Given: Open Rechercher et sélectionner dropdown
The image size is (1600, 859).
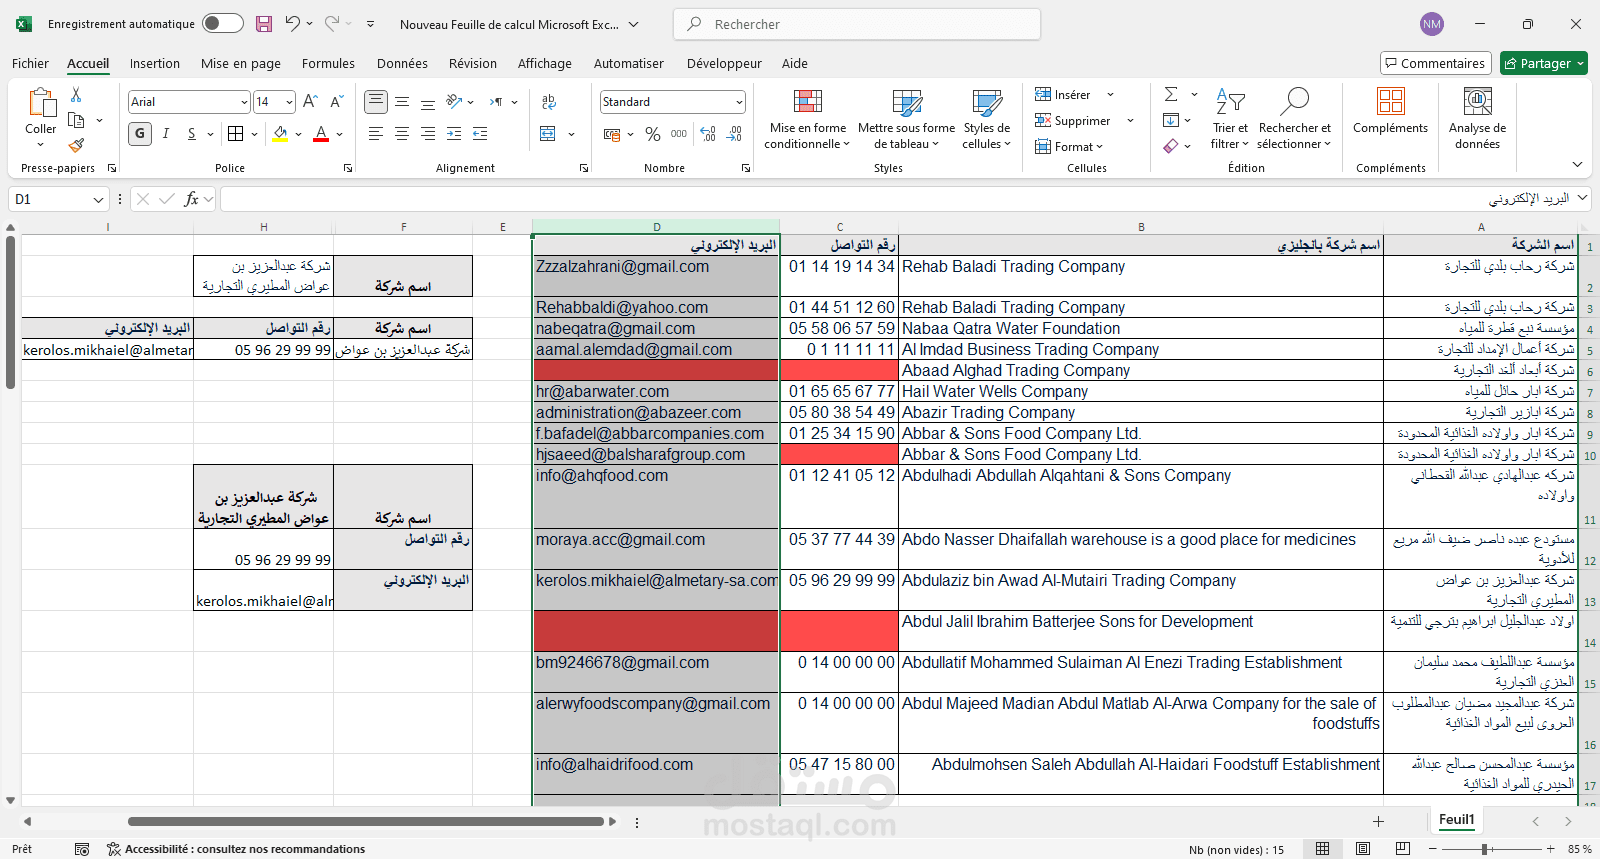Looking at the screenshot, I should (1295, 120).
